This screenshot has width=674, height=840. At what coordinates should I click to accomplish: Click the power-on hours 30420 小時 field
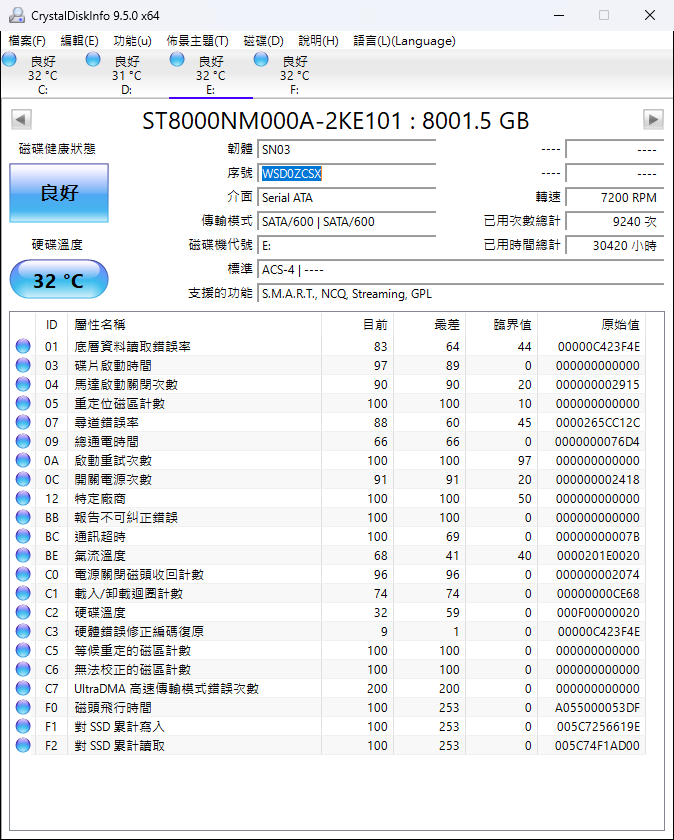(615, 245)
